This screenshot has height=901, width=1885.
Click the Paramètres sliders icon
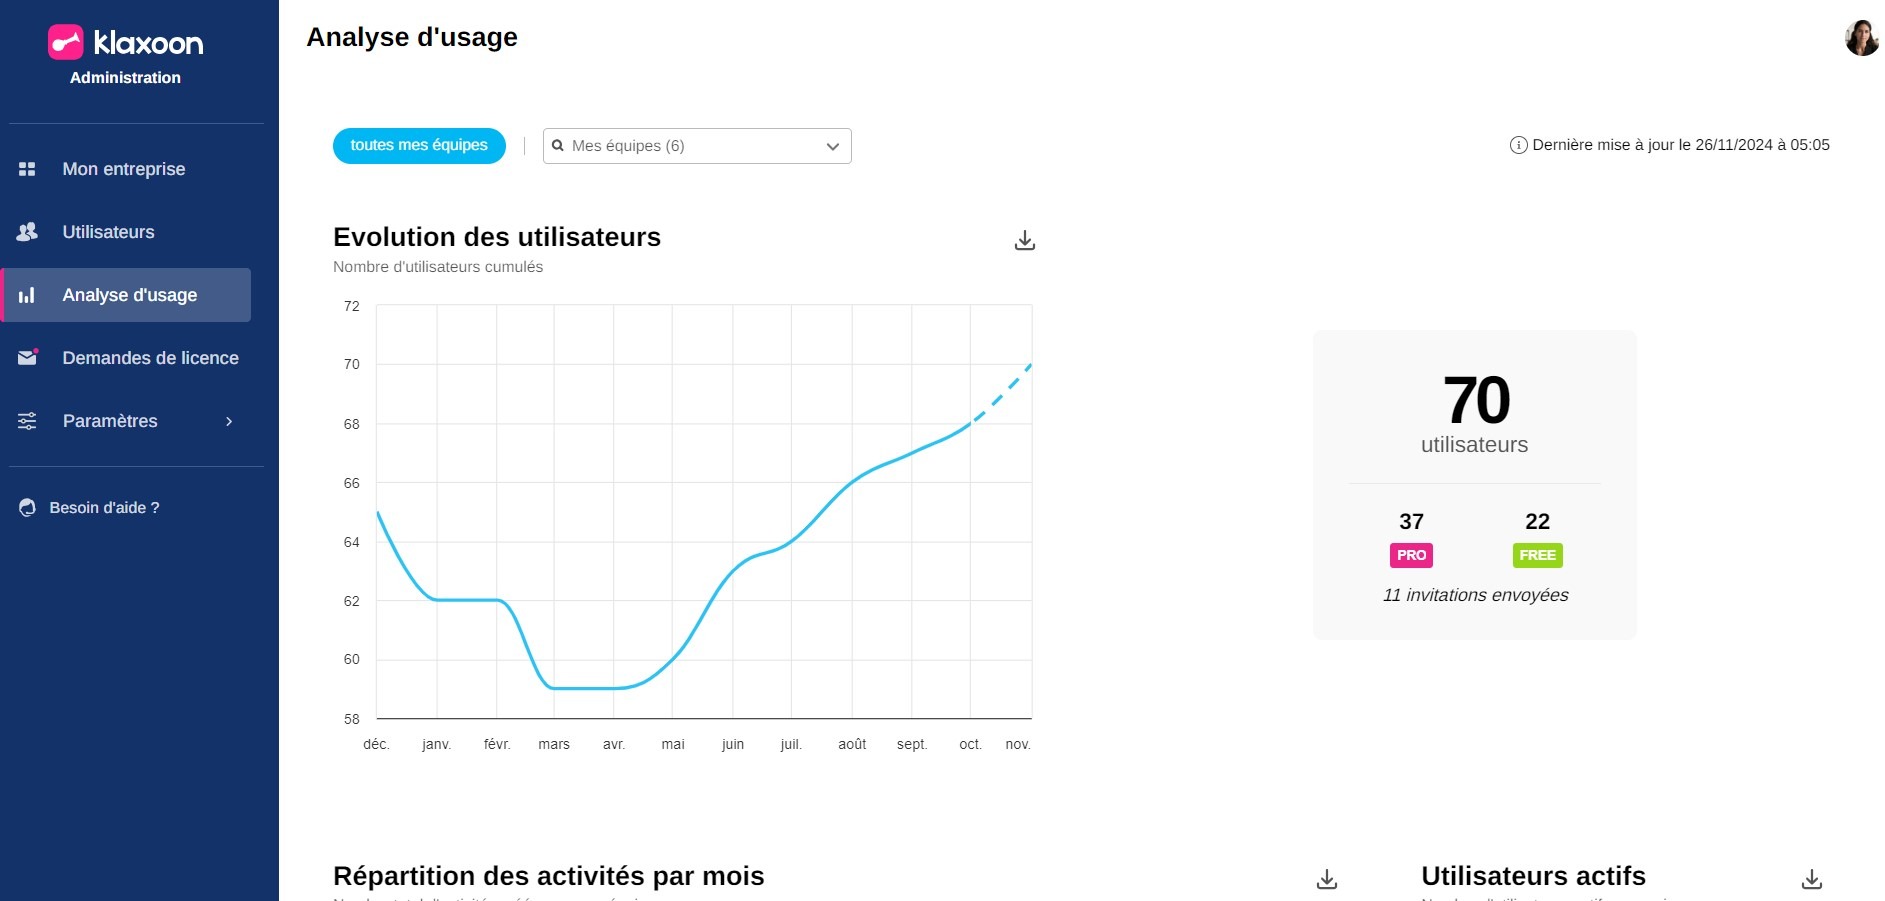[x=27, y=421]
